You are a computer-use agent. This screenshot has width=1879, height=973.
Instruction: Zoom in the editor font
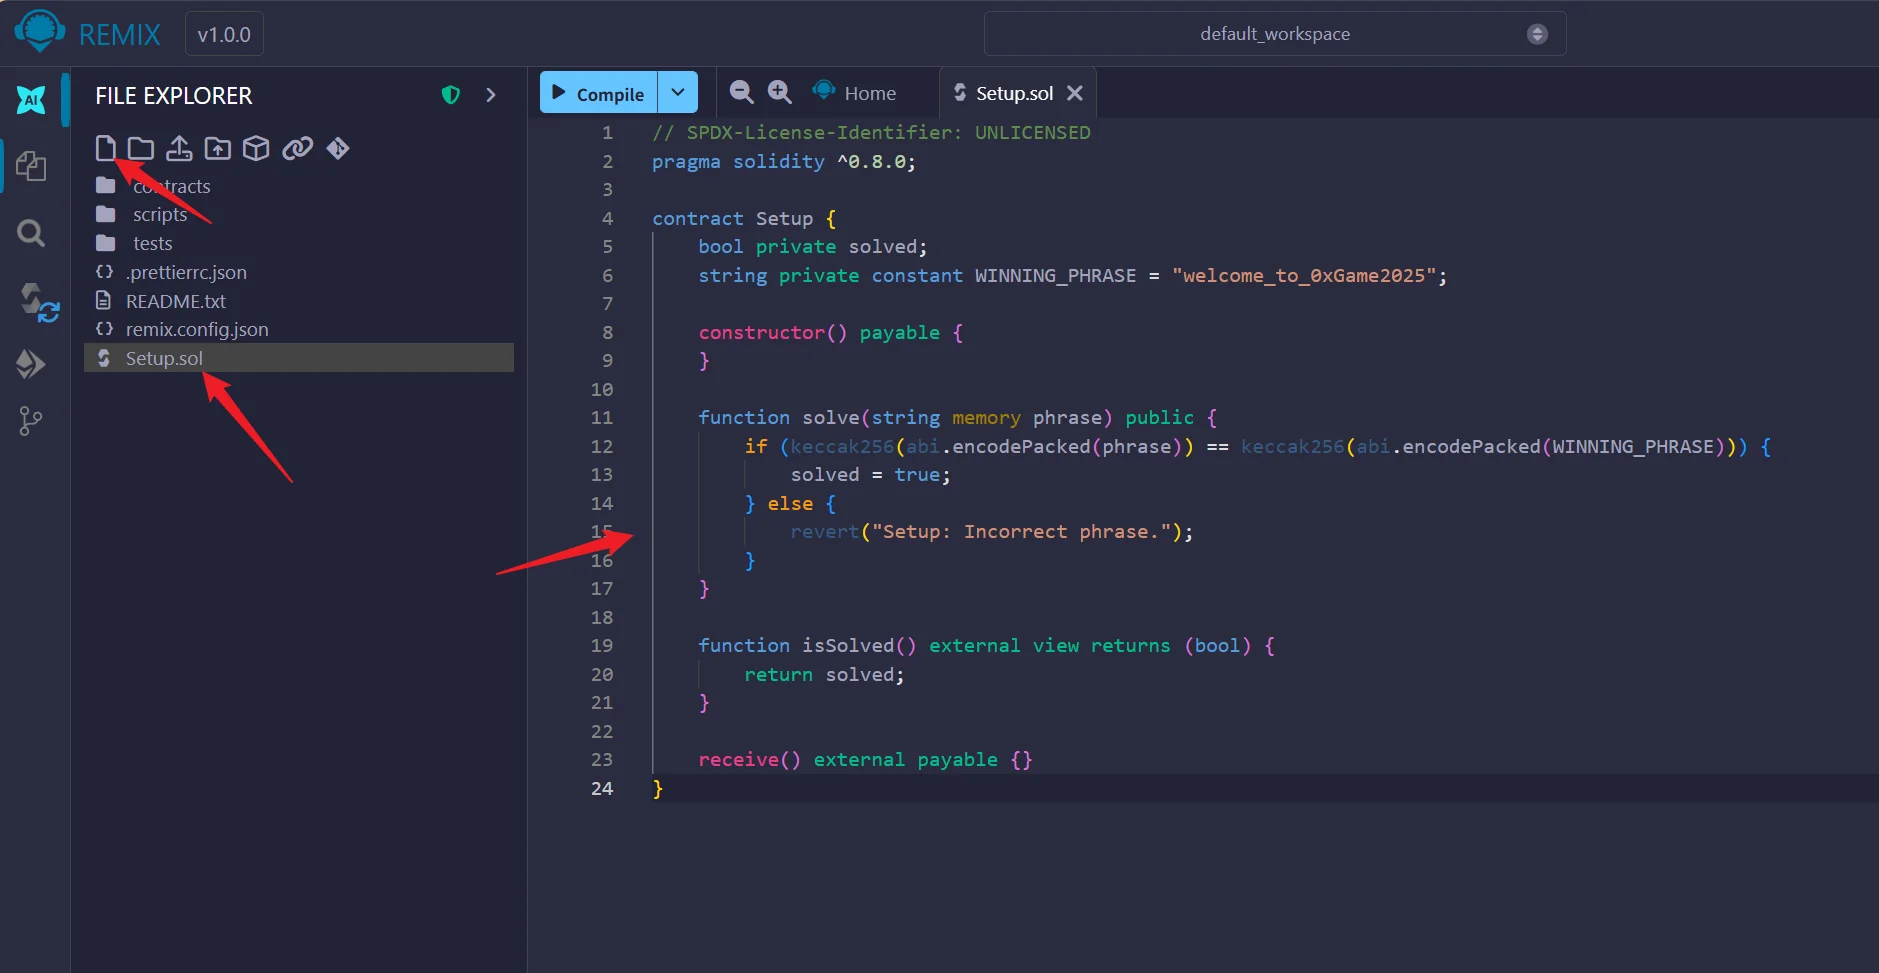coord(779,92)
